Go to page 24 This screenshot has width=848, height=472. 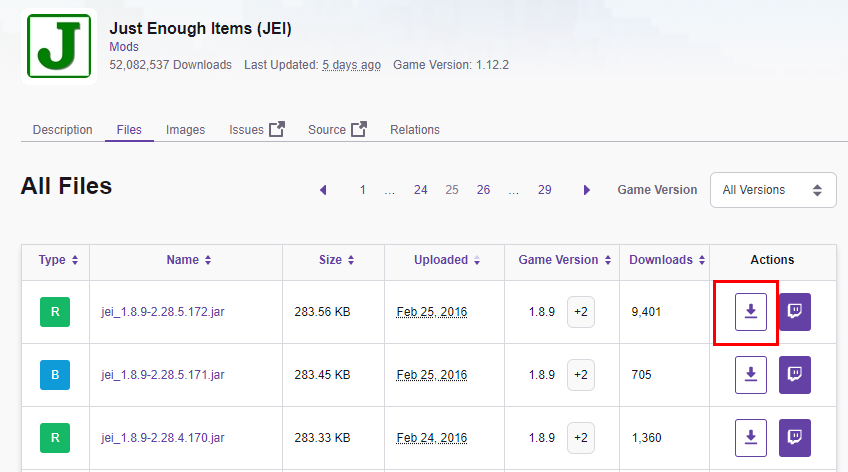point(421,190)
